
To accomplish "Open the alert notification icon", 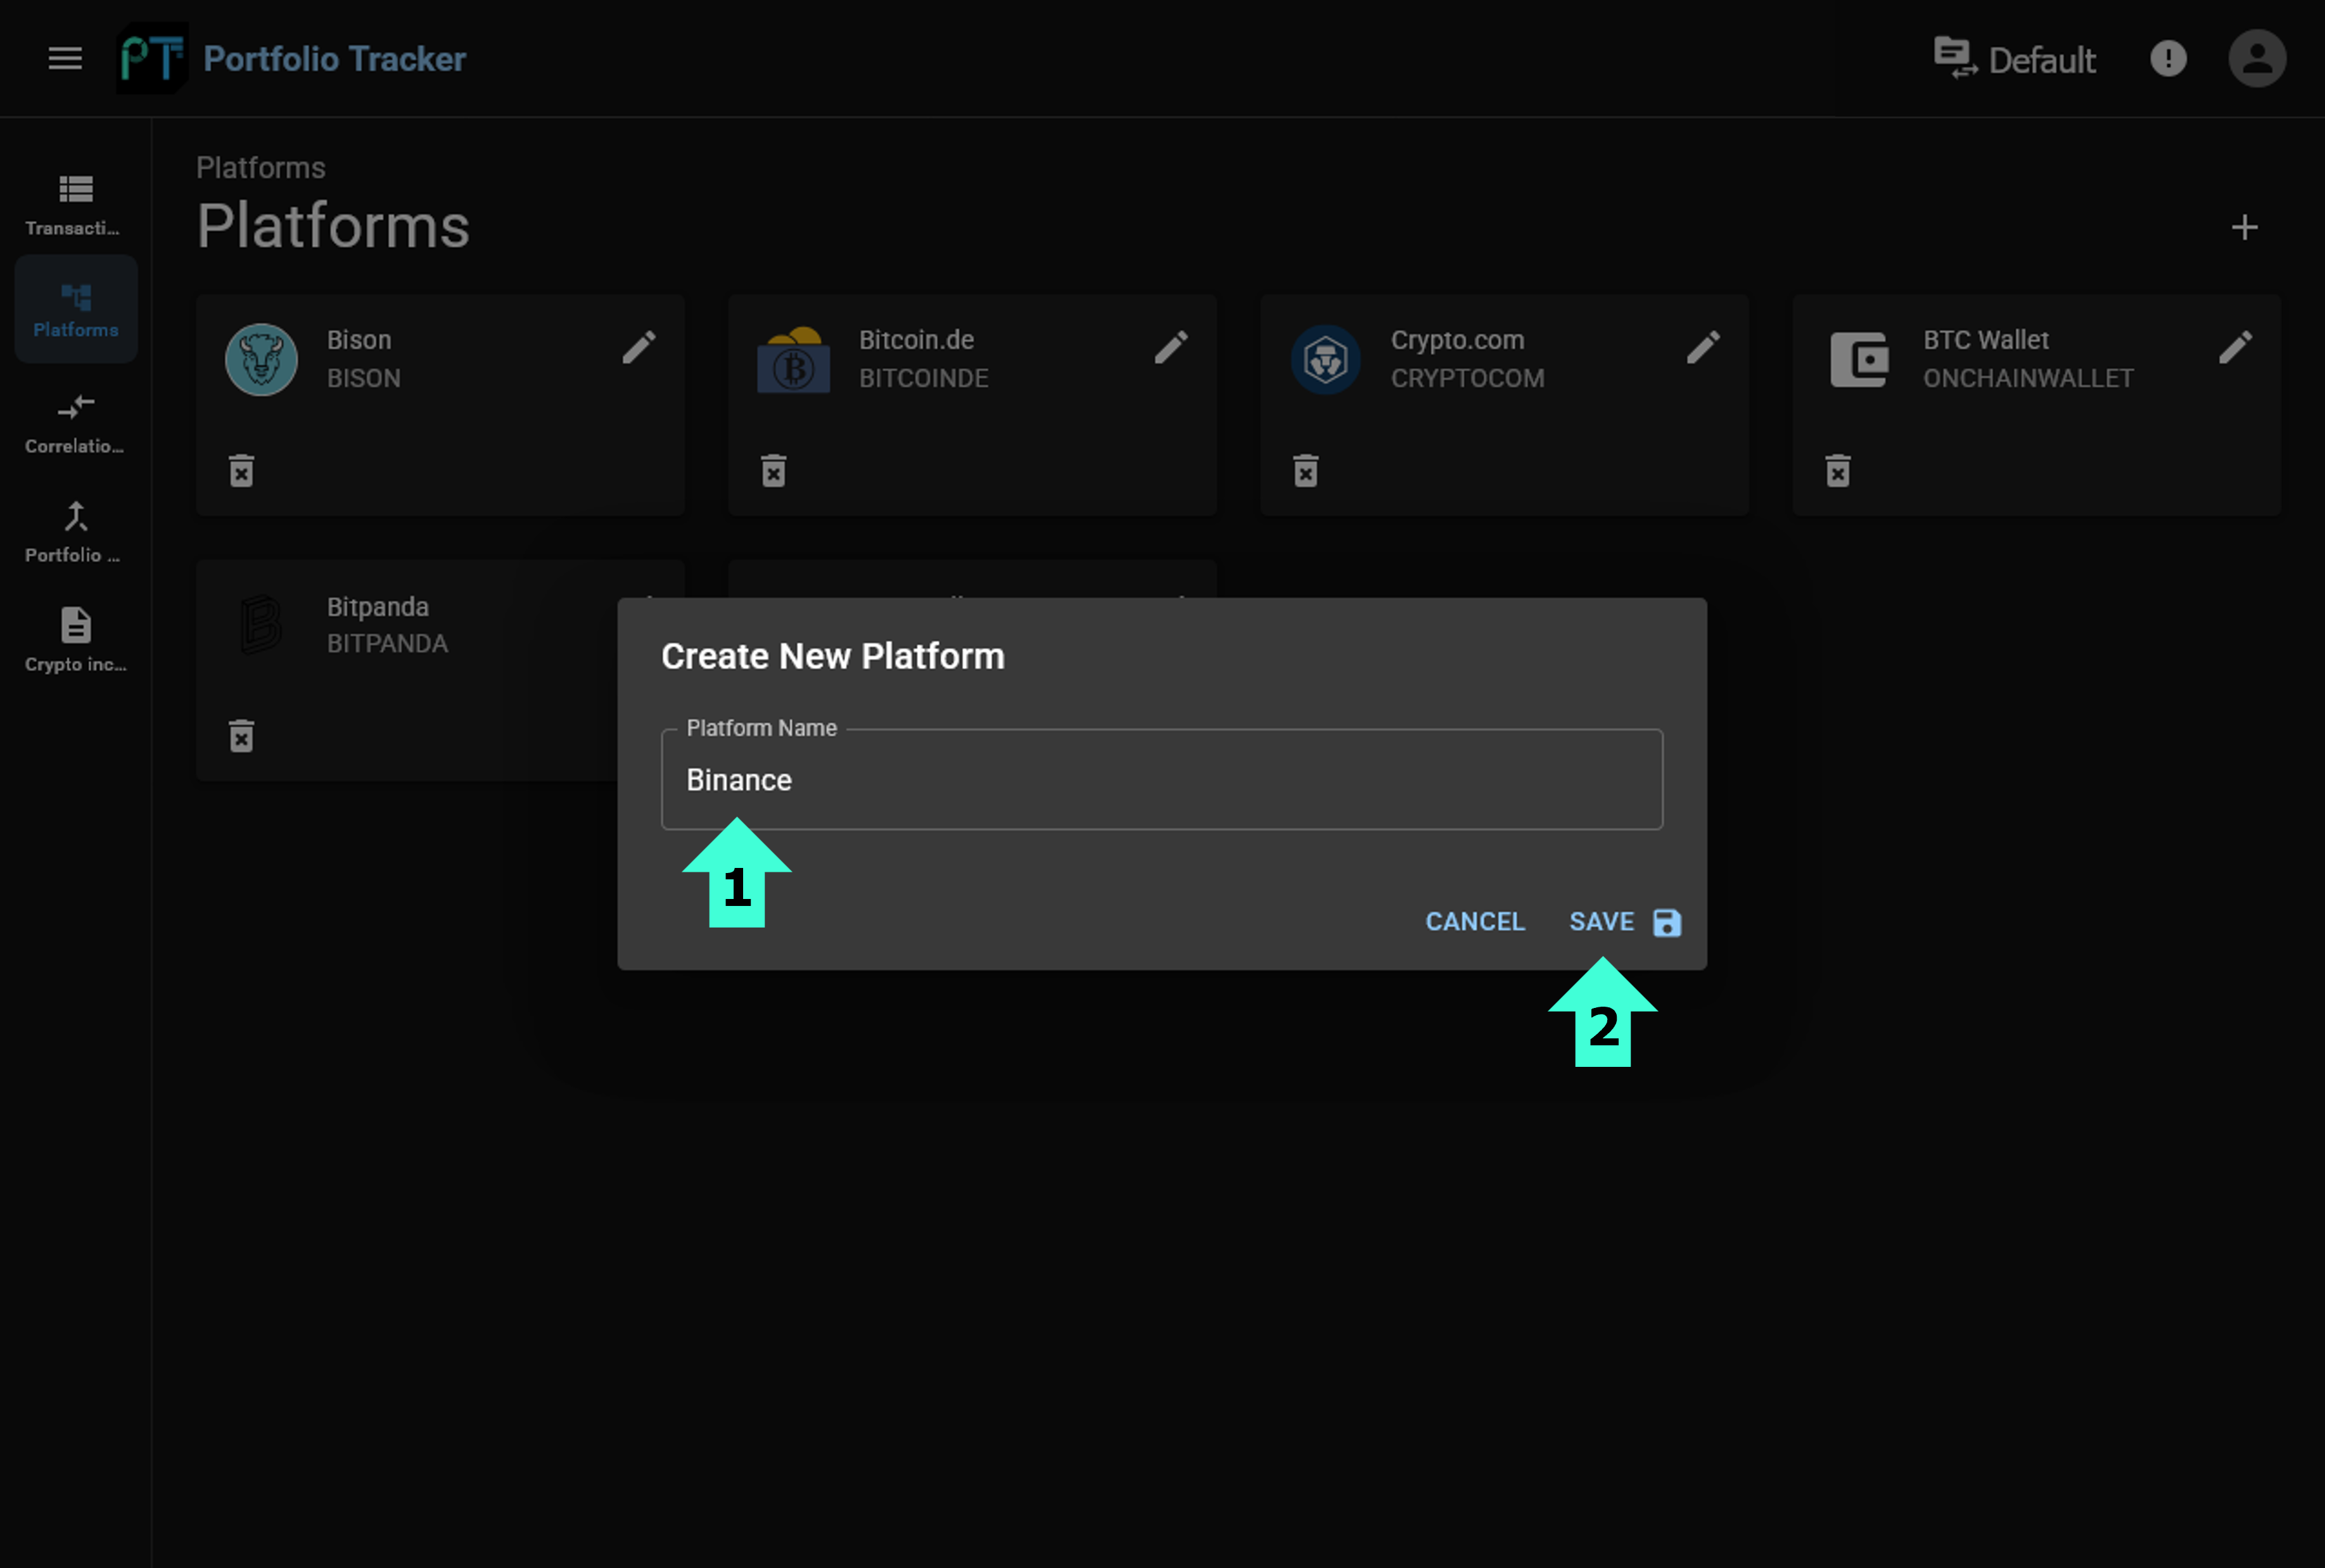I will (x=2168, y=58).
